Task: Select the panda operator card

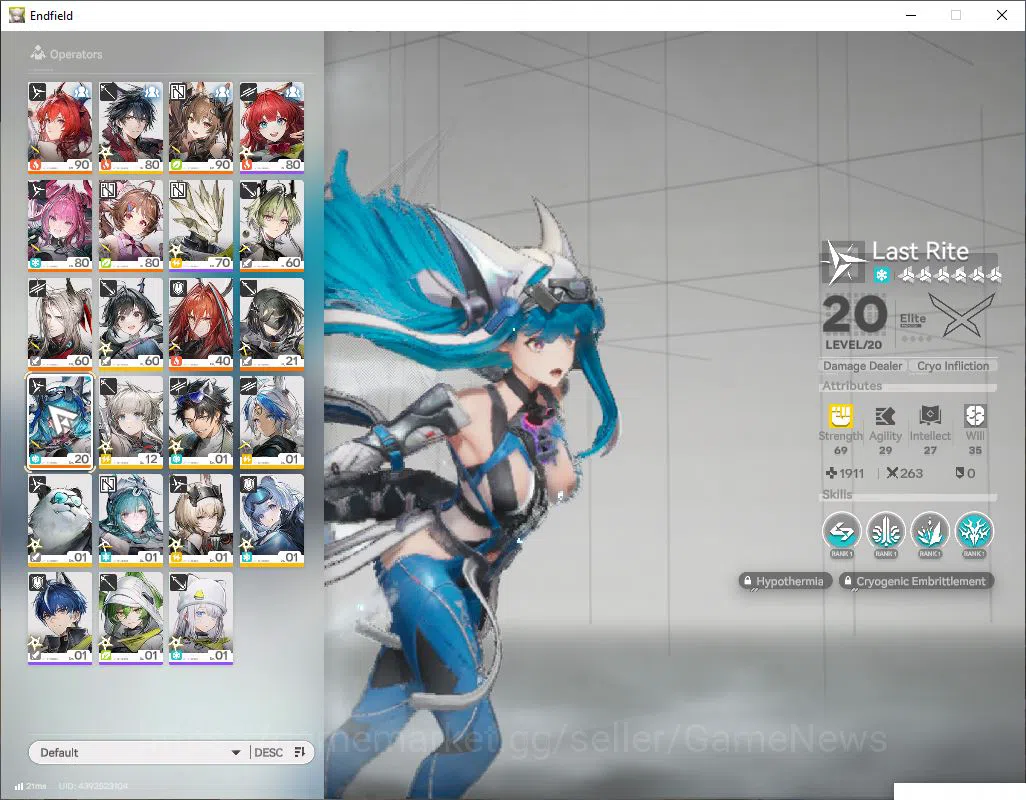Action: 60,520
